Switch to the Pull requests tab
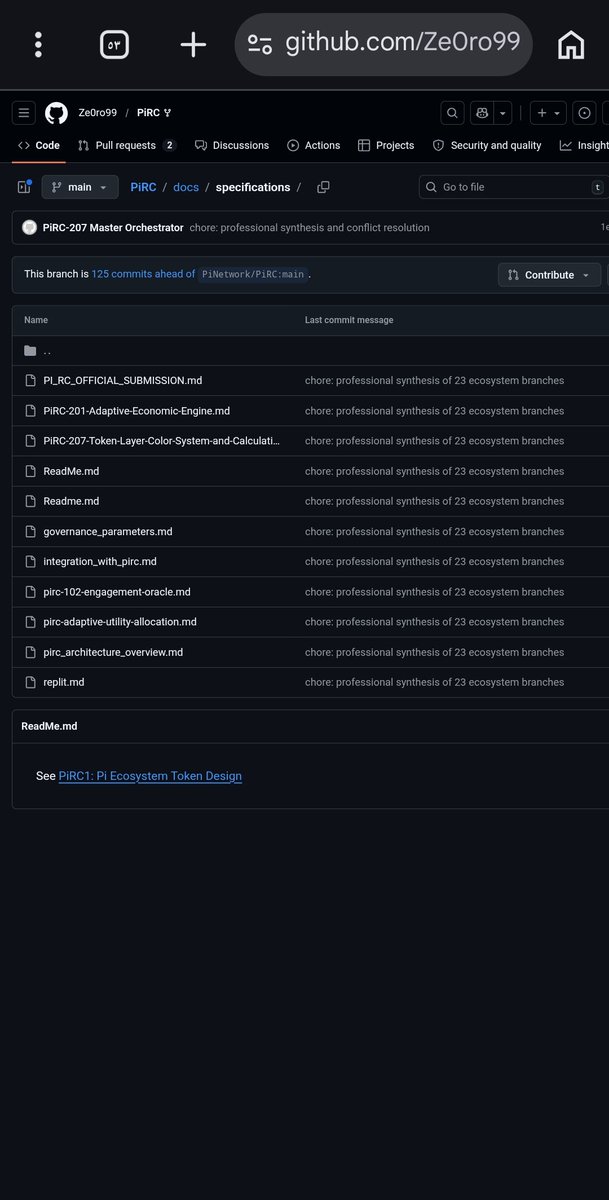The height and width of the screenshot is (1200, 609). click(x=127, y=145)
